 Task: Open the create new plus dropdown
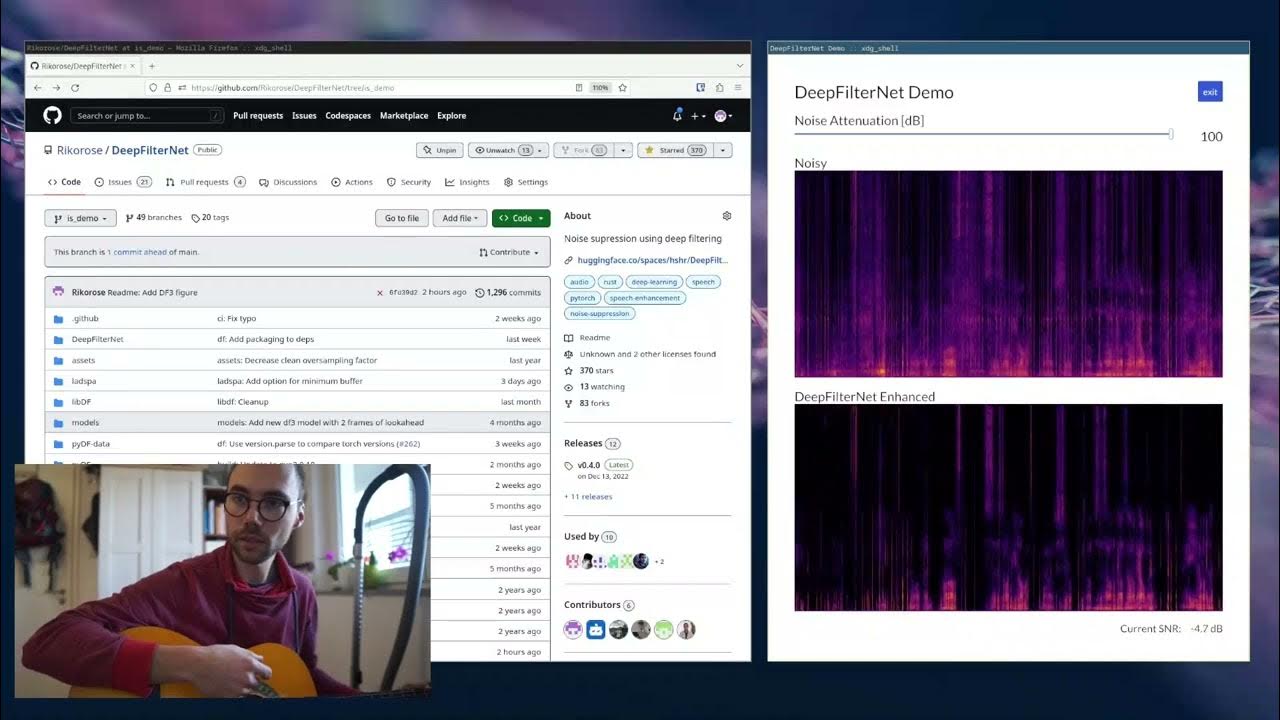(x=698, y=116)
